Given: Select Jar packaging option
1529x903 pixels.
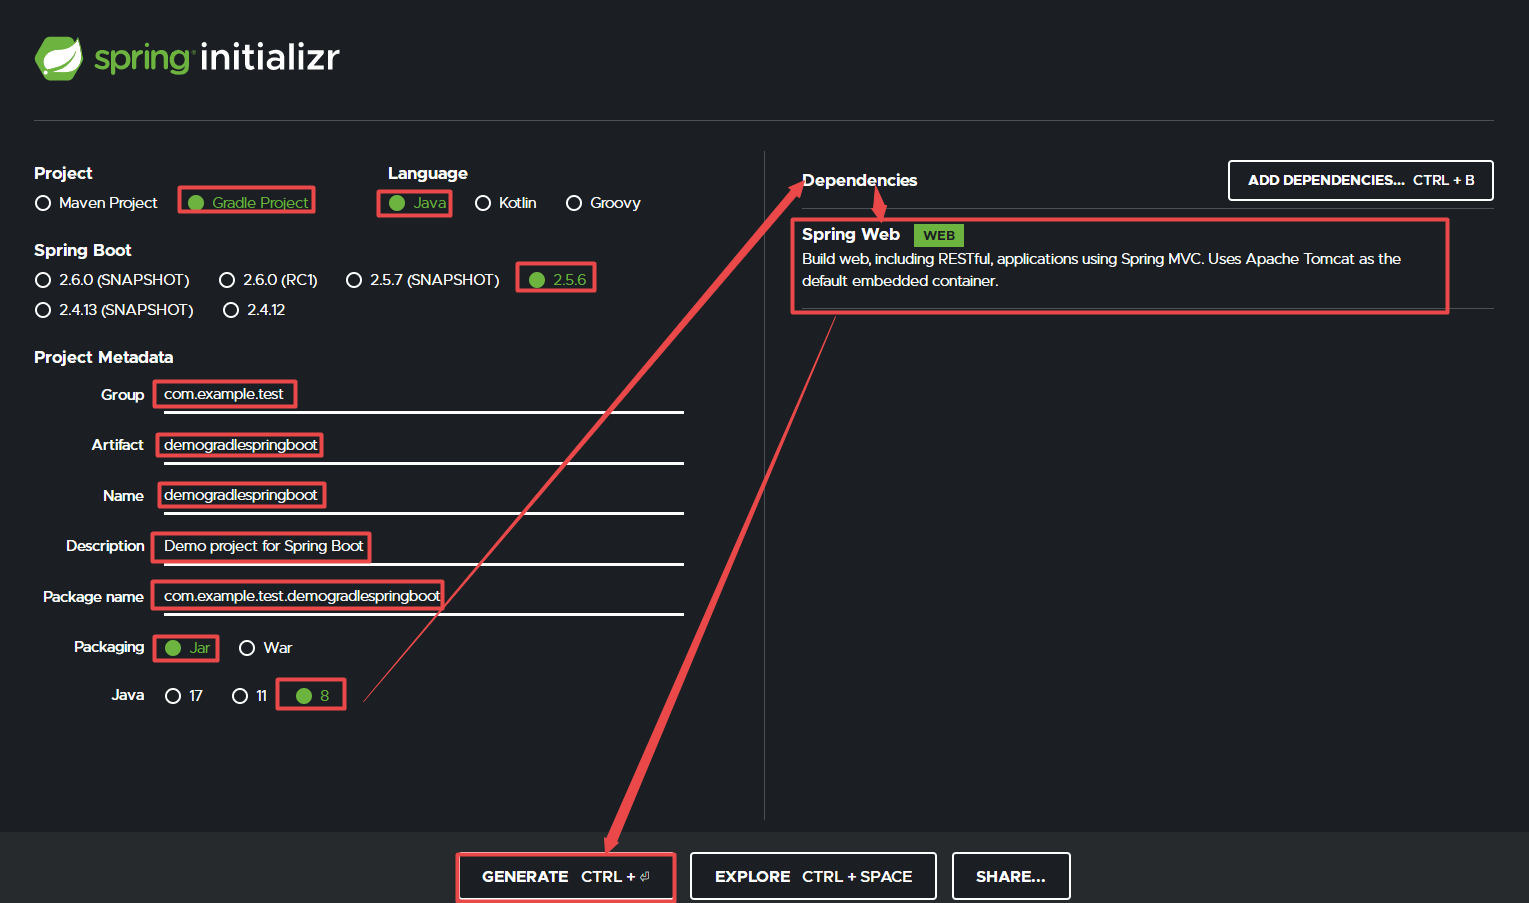Looking at the screenshot, I should [x=187, y=648].
